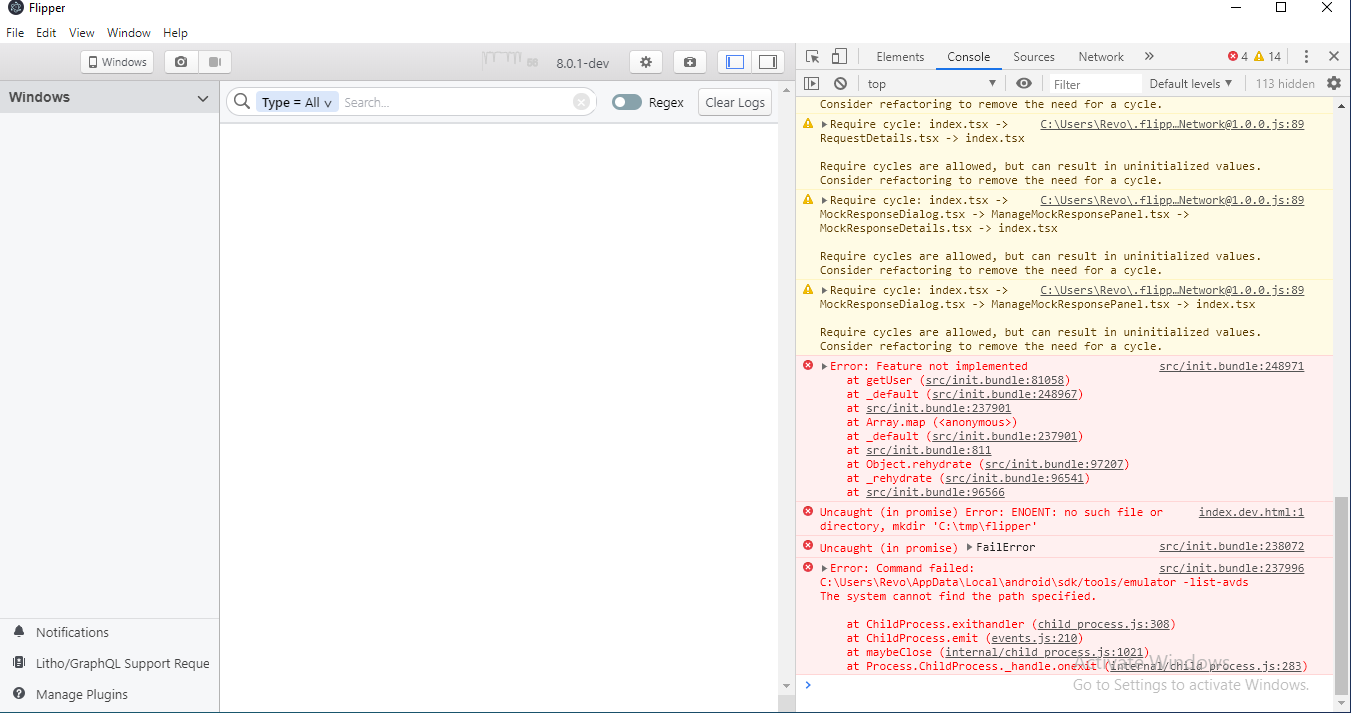The image size is (1351, 713).
Task: Toggle the left sidebar layout icon
Action: click(734, 61)
